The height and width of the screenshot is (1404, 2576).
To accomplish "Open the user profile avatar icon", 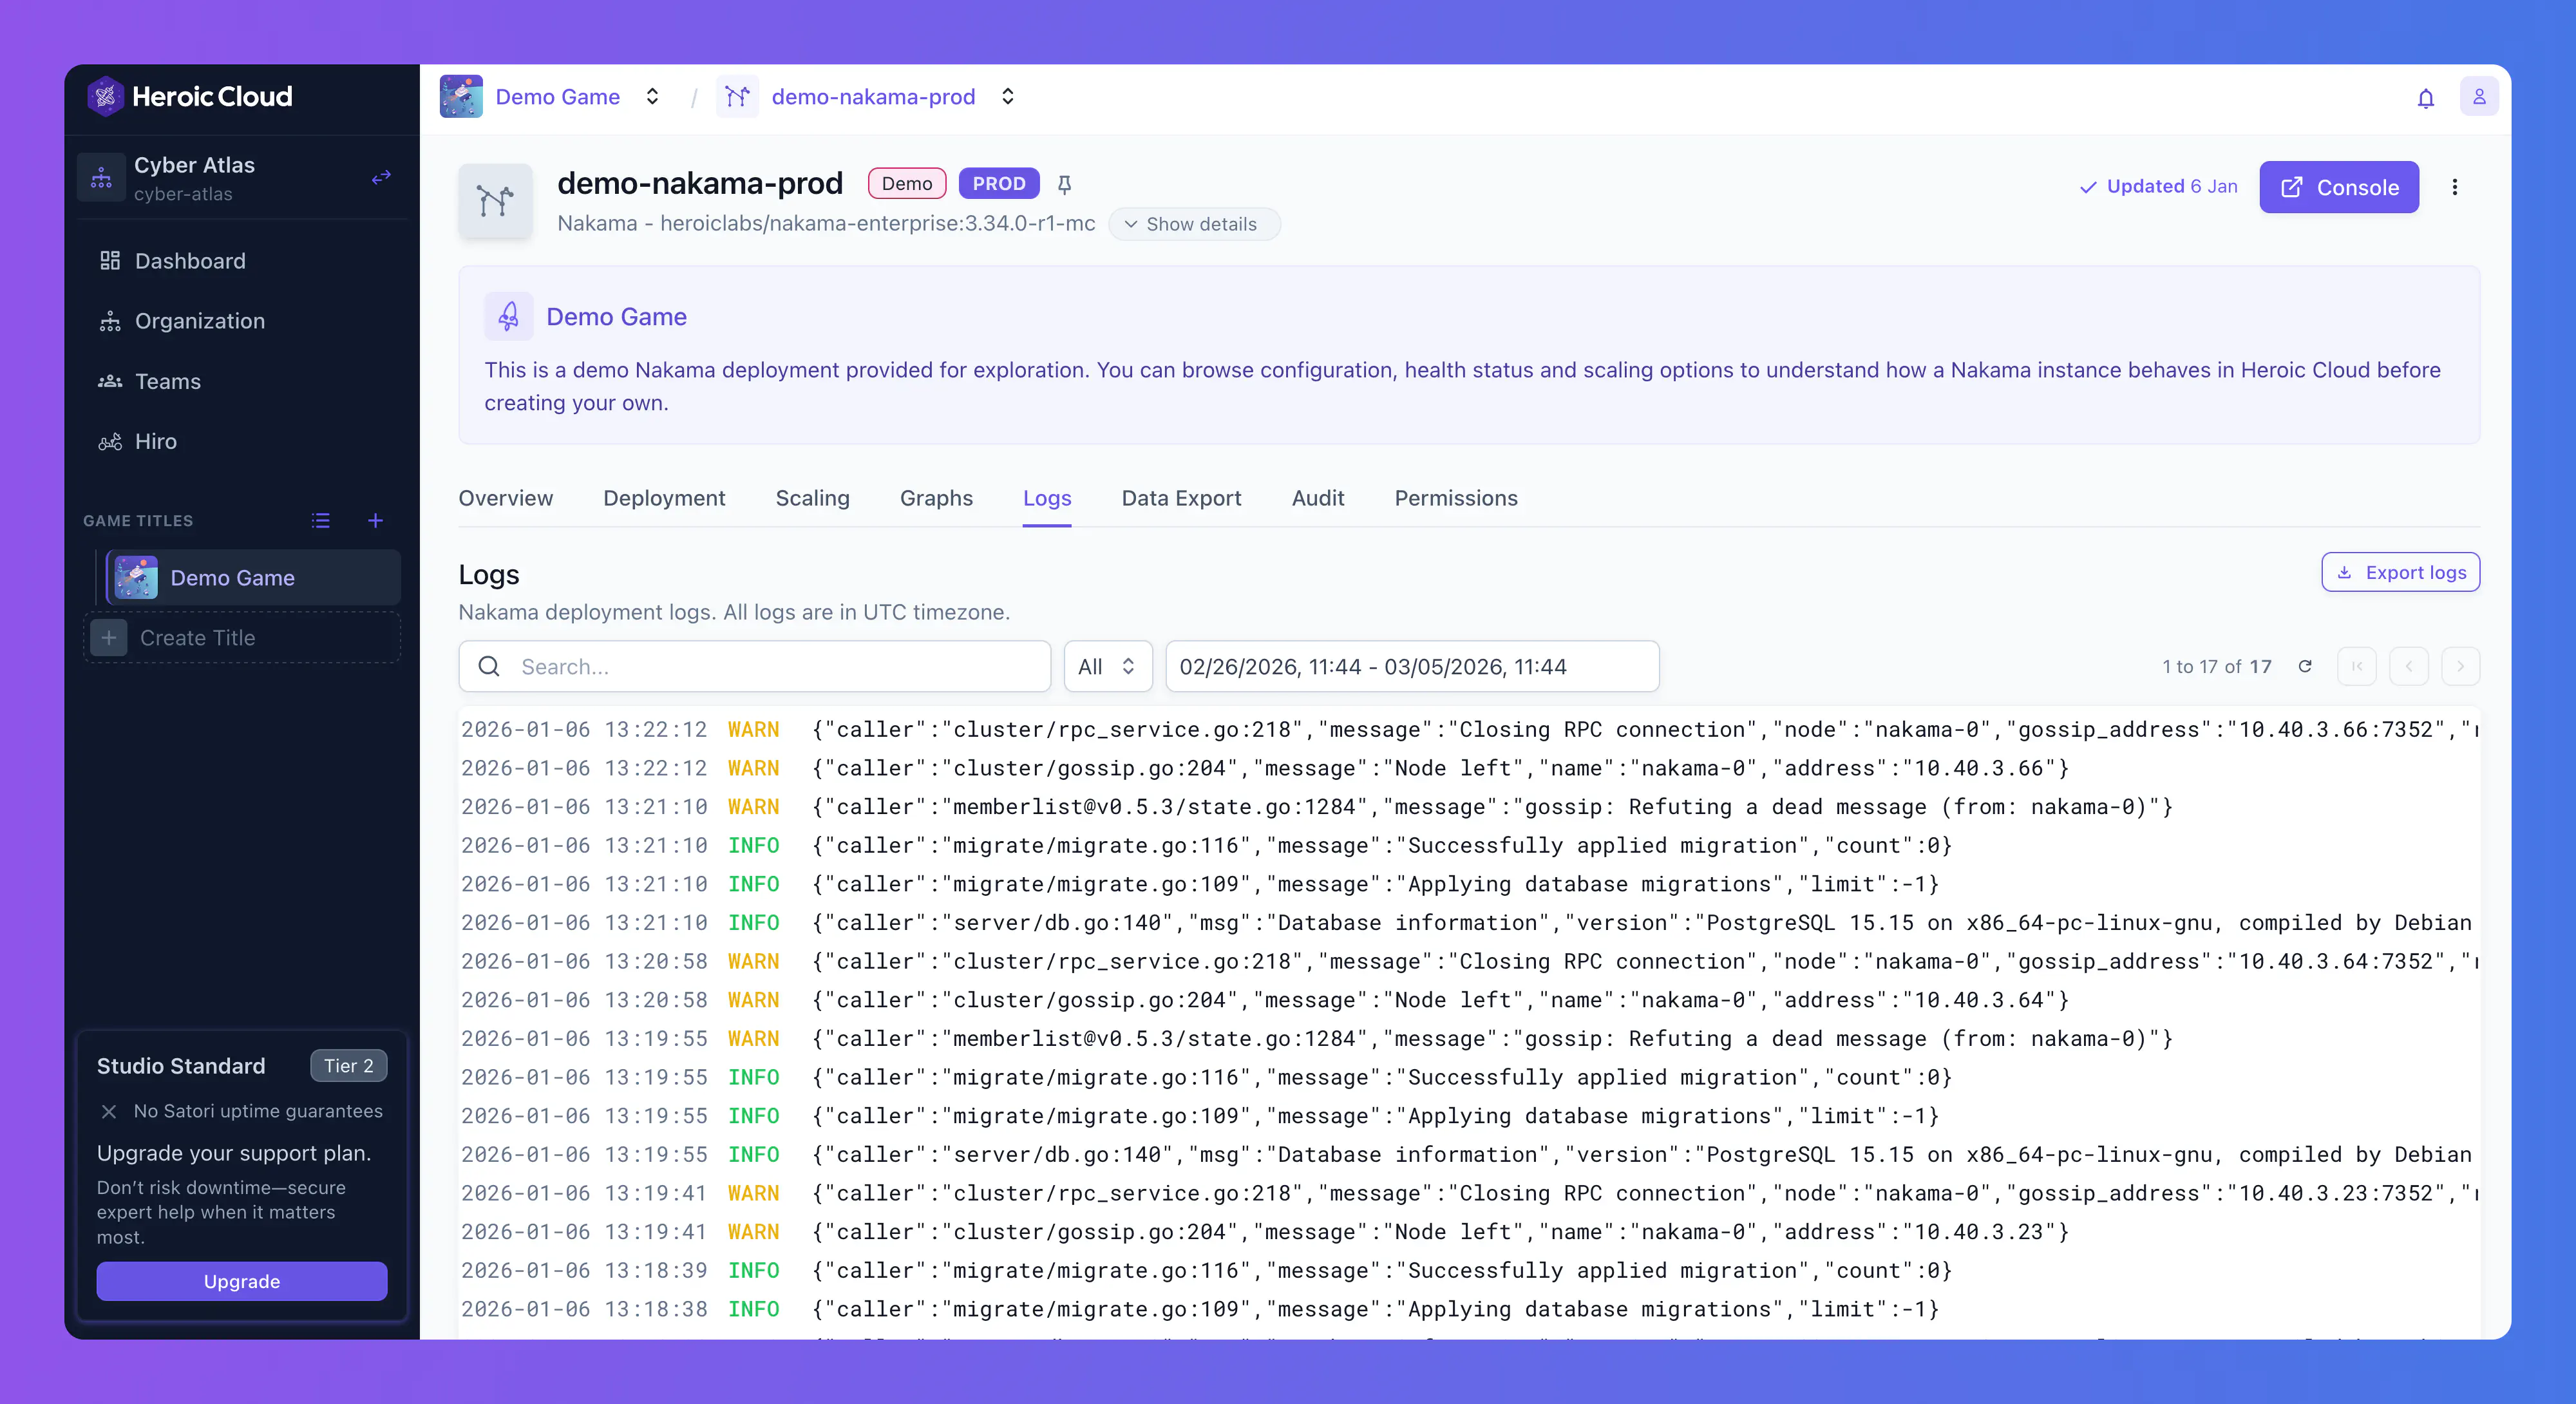I will pyautogui.click(x=2479, y=97).
